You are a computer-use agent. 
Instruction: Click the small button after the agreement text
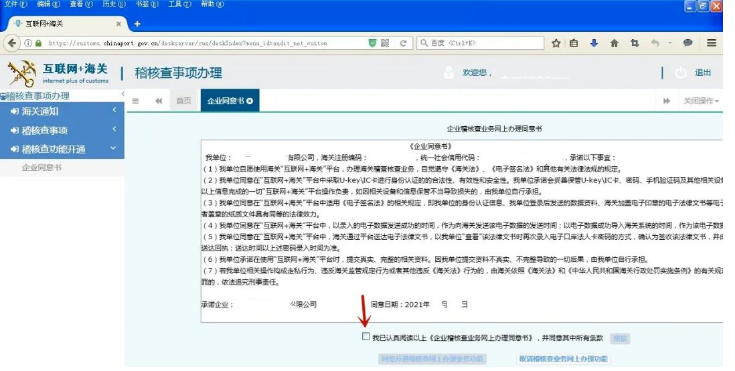click(620, 338)
